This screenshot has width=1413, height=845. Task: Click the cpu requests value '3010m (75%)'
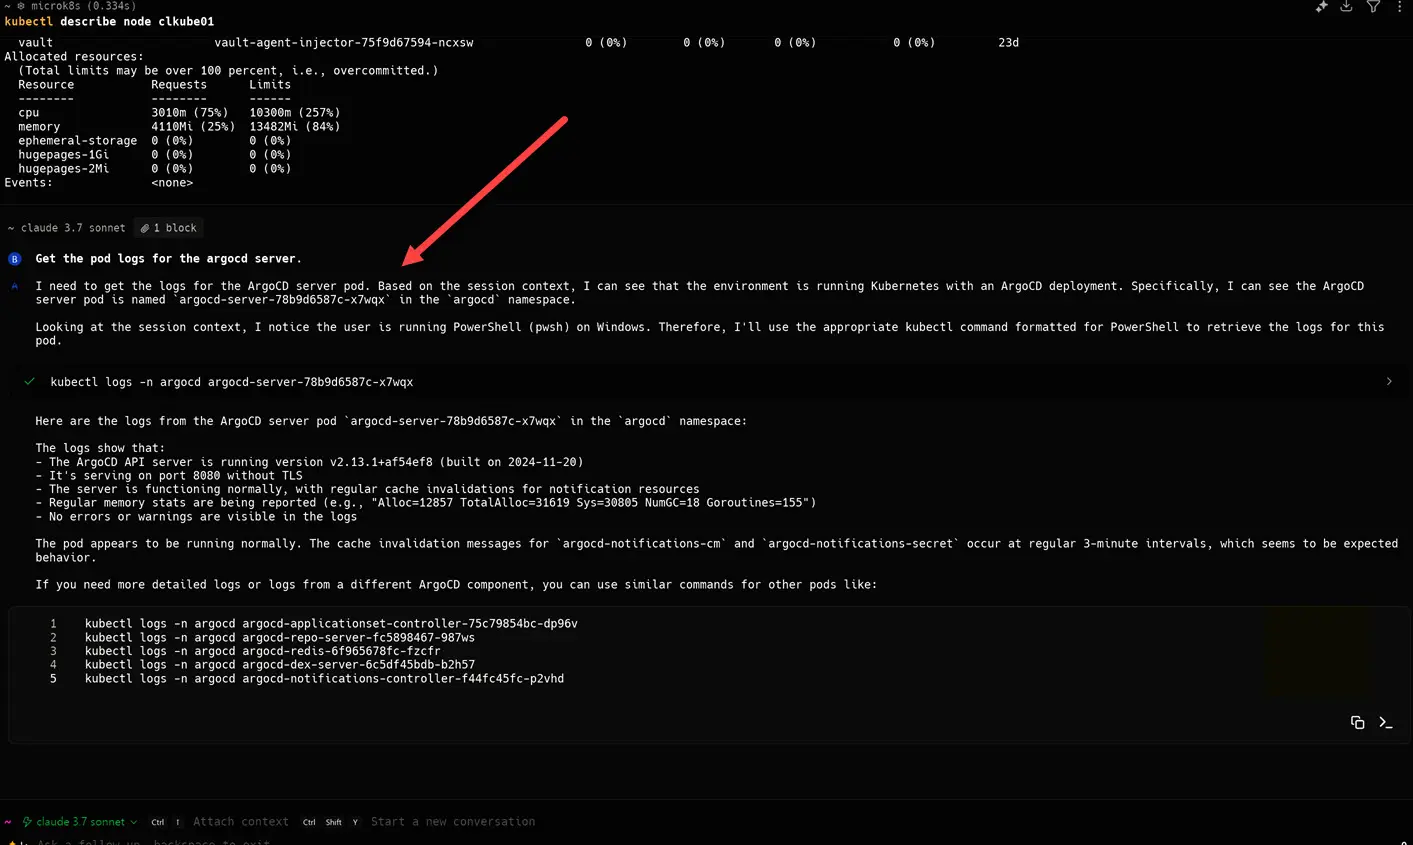(x=190, y=113)
